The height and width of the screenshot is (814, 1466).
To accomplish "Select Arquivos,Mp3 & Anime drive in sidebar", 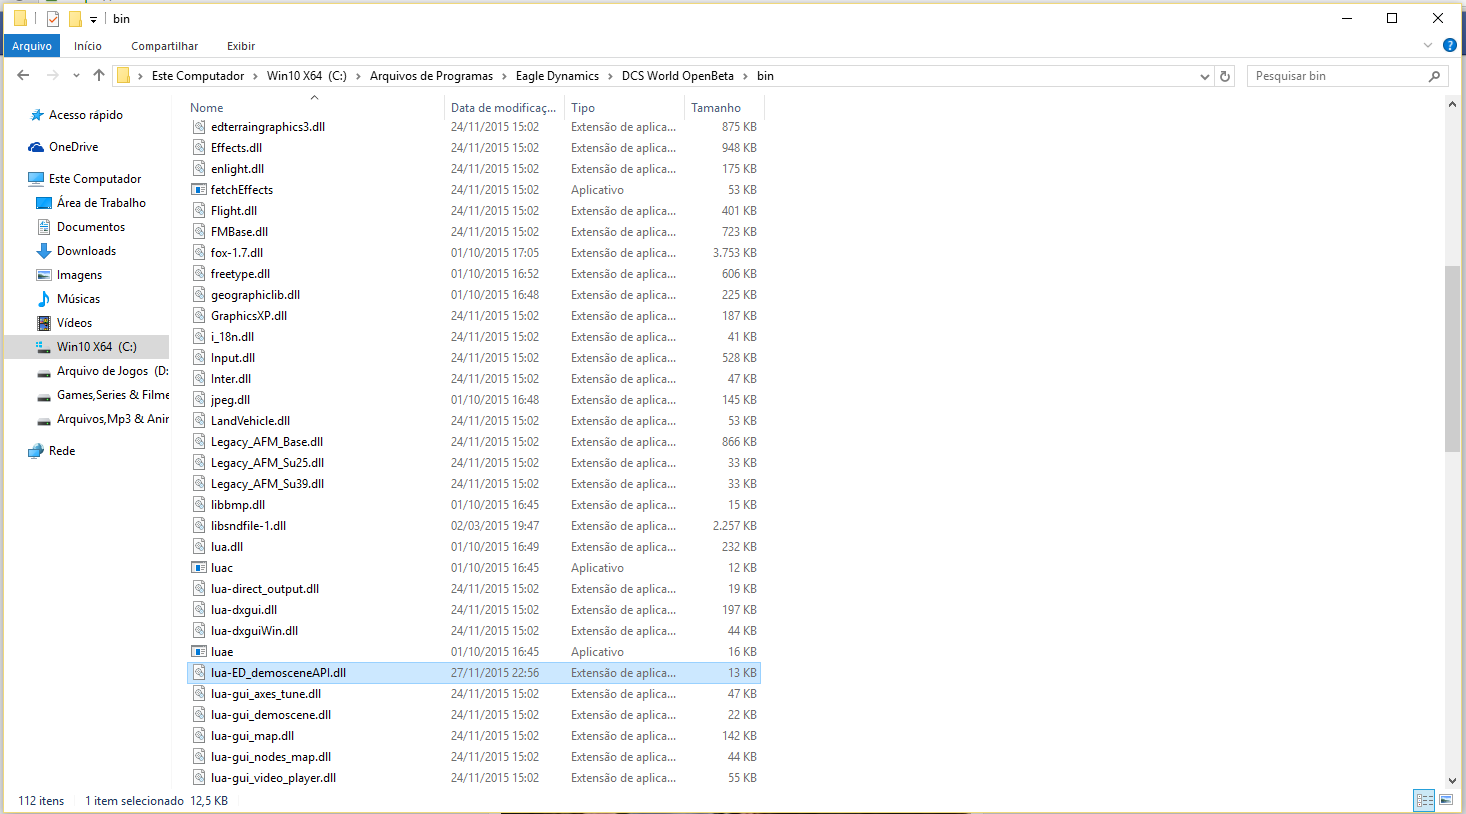I will [112, 419].
